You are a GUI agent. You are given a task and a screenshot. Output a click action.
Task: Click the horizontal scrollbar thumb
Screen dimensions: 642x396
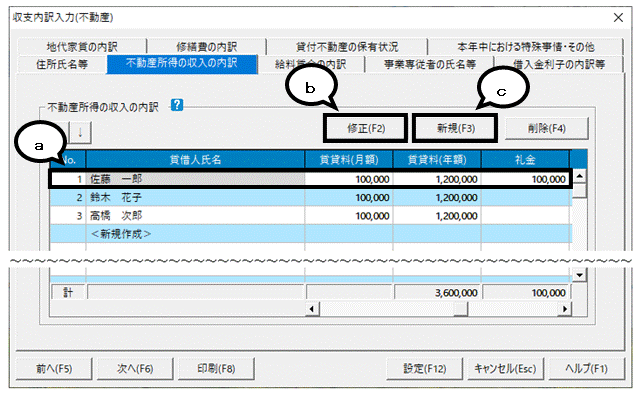click(461, 309)
